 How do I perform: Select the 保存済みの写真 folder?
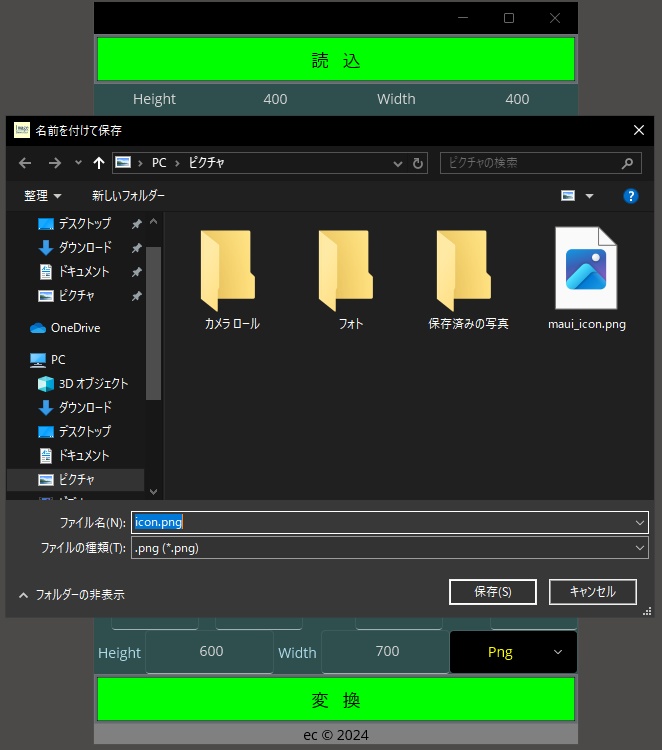(468, 280)
